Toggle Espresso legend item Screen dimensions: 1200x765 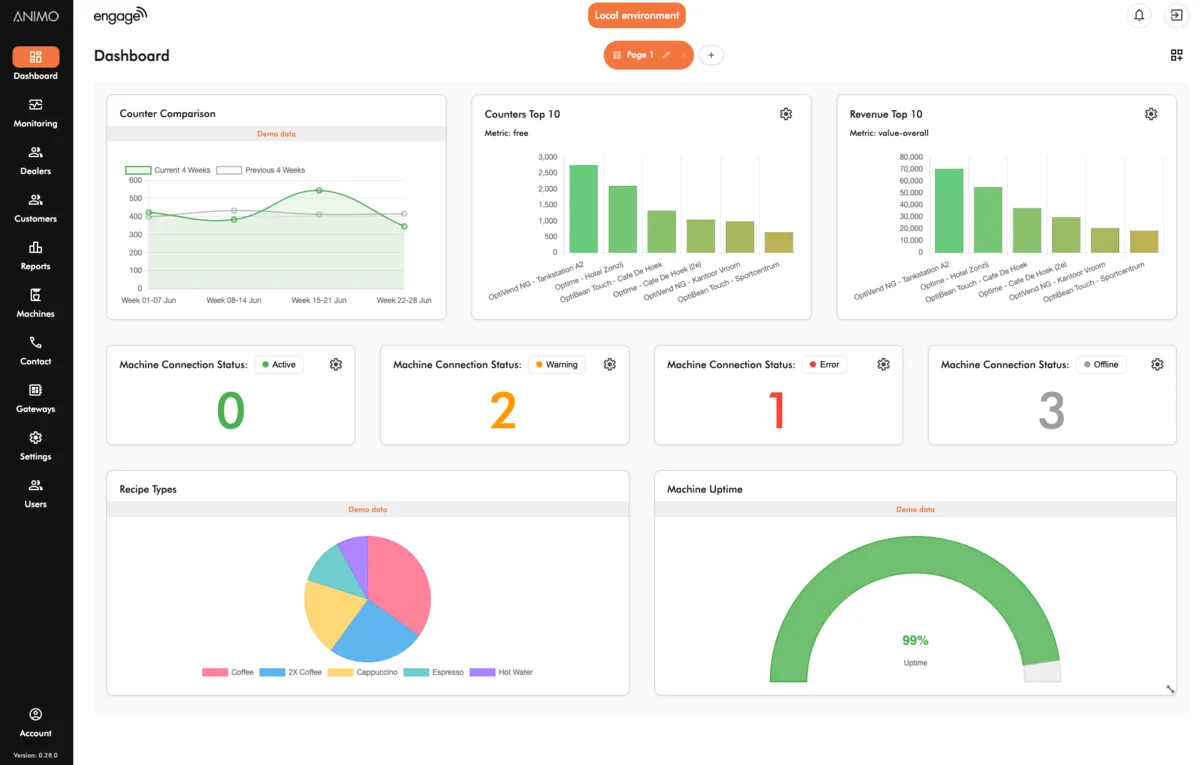pos(433,672)
